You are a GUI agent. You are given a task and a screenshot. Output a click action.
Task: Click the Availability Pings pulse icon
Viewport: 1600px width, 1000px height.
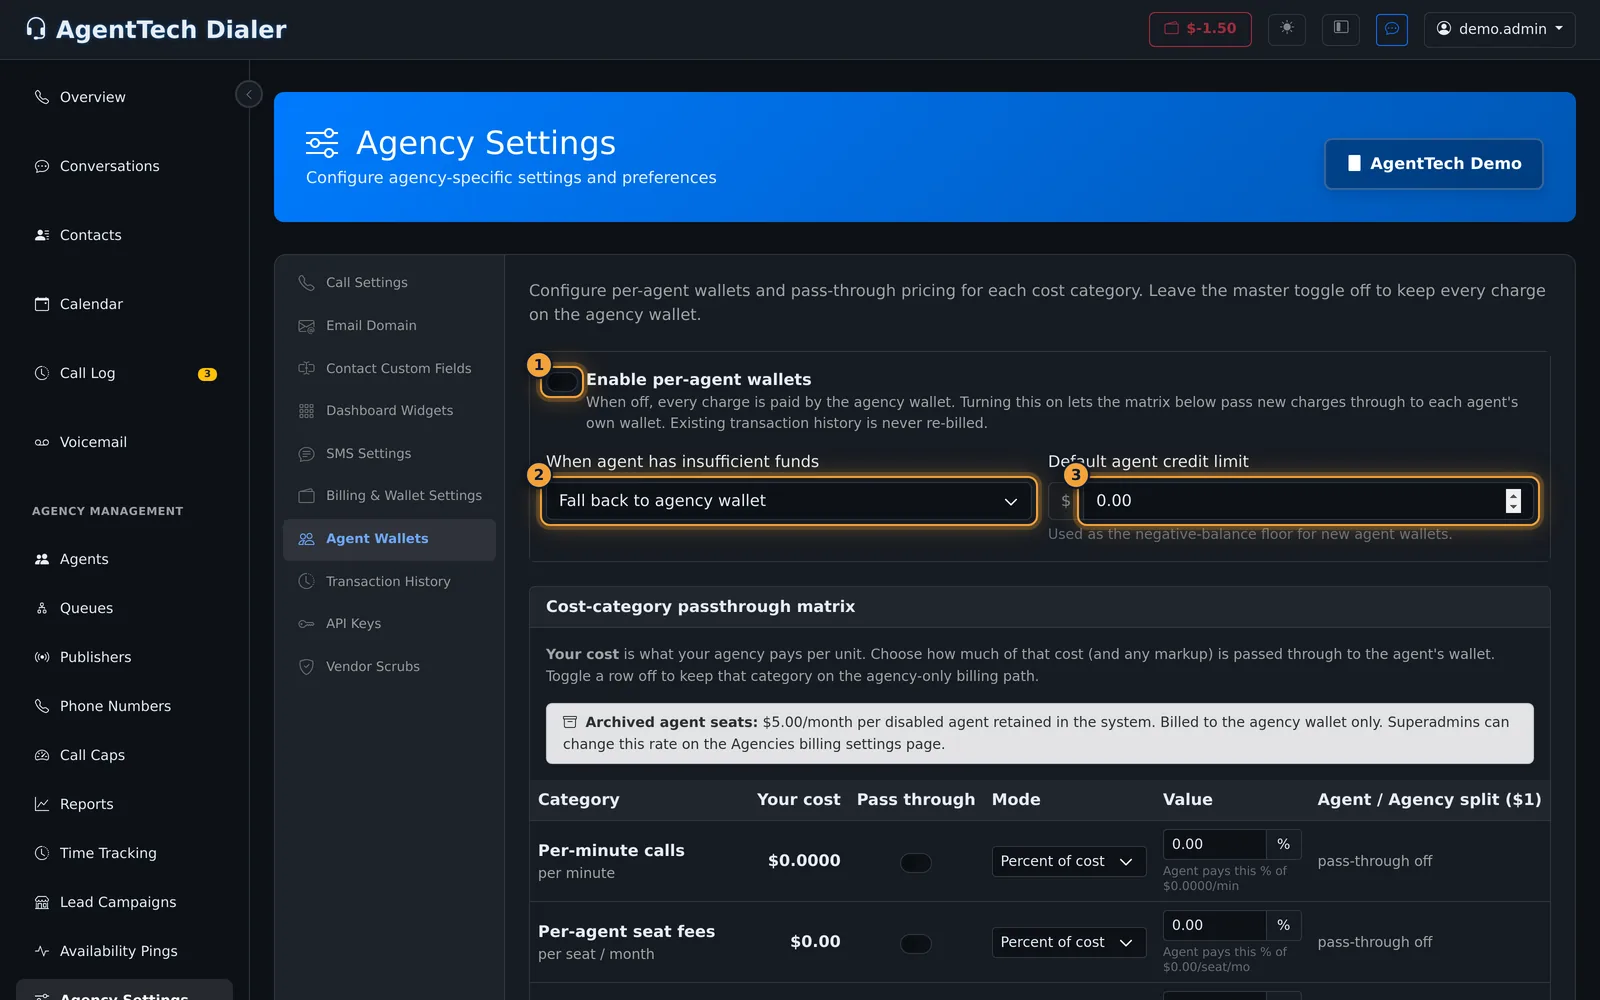point(42,951)
